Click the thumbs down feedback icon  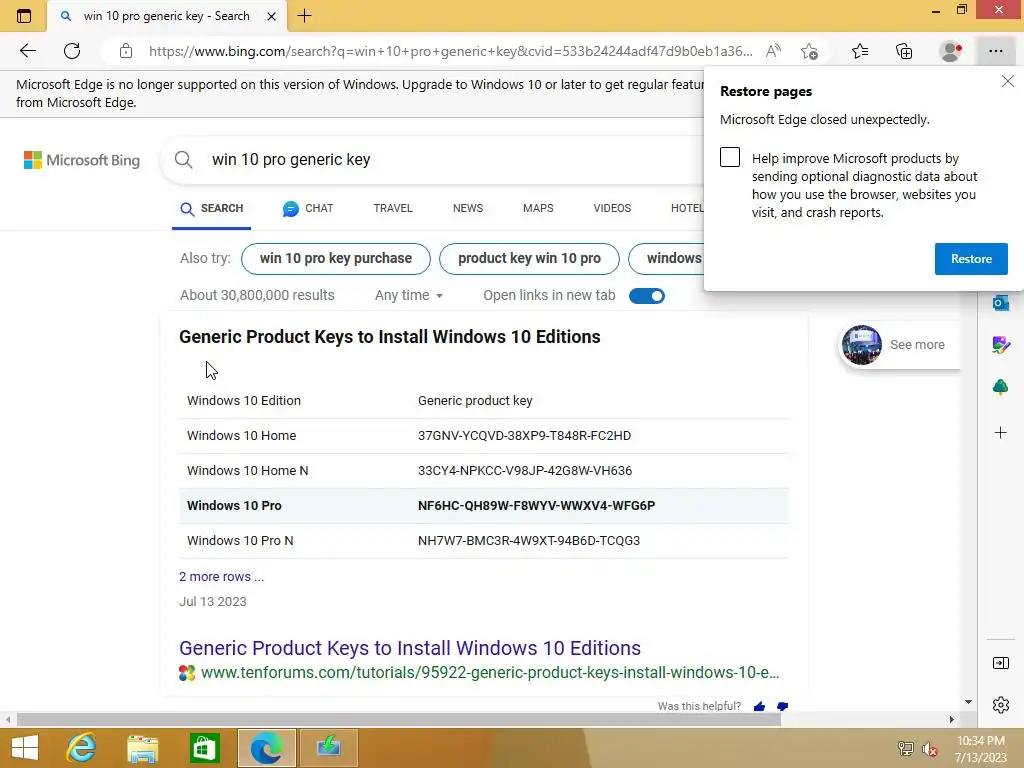coord(782,707)
